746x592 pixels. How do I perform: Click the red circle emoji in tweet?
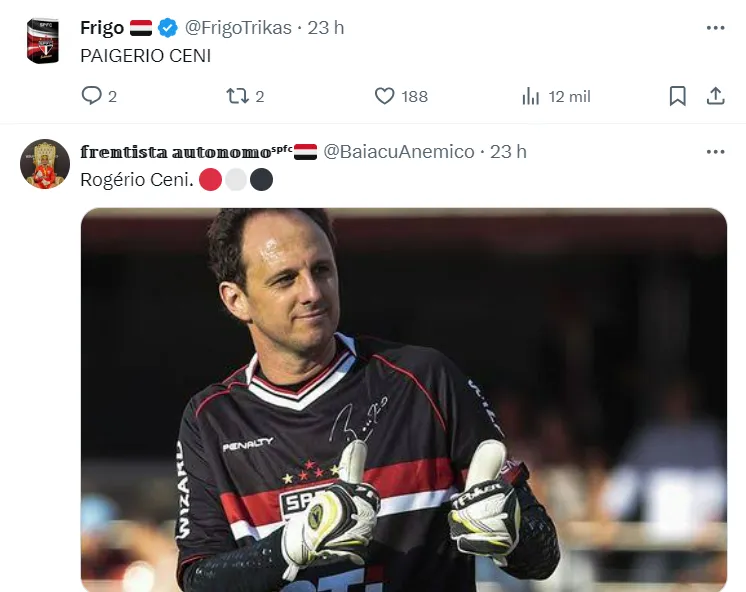pyautogui.click(x=210, y=180)
